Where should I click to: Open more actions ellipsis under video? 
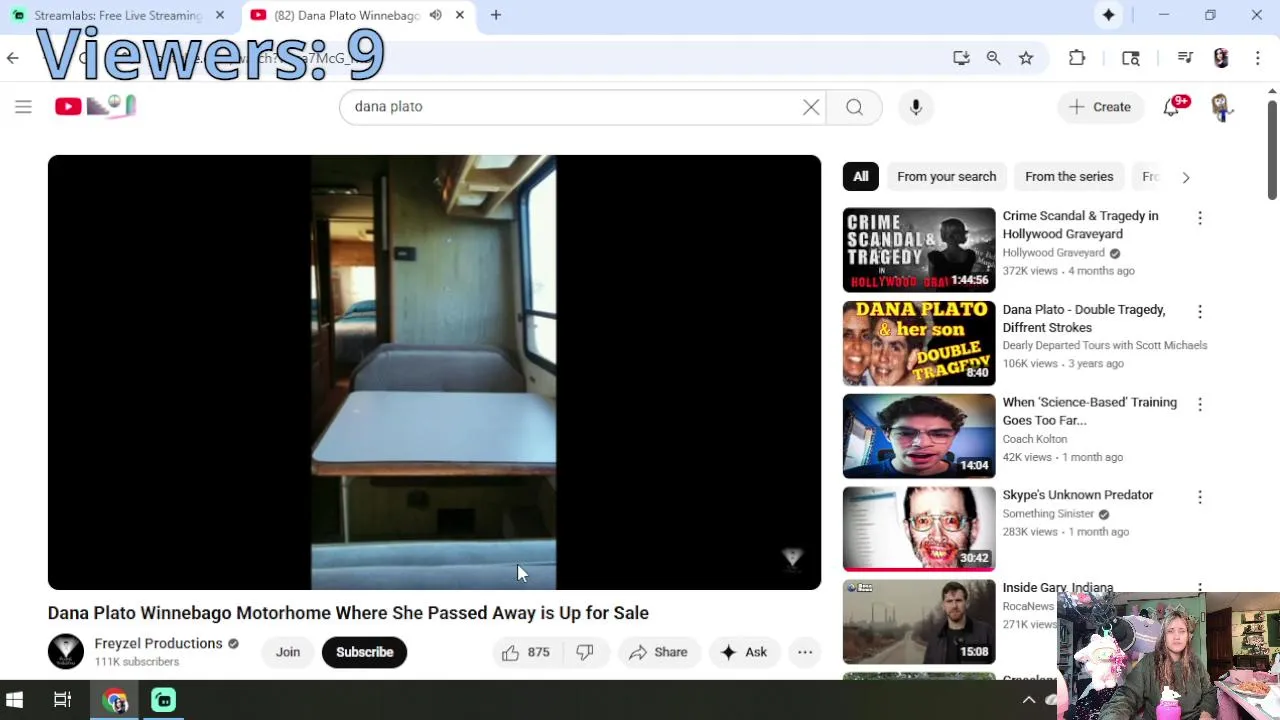point(805,652)
